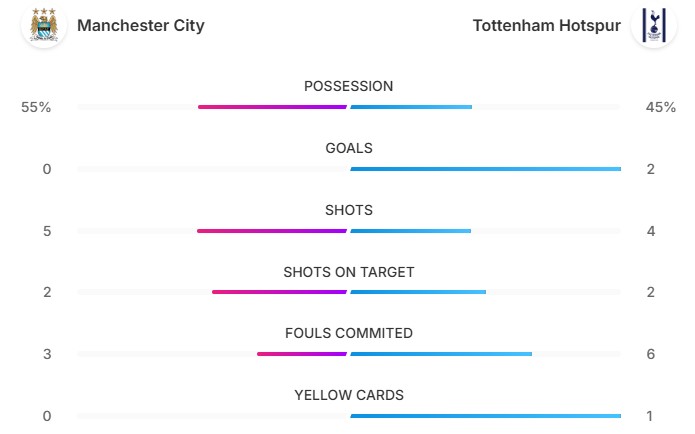
Task: Select the FOULS COMMITTED label
Action: 348,333
